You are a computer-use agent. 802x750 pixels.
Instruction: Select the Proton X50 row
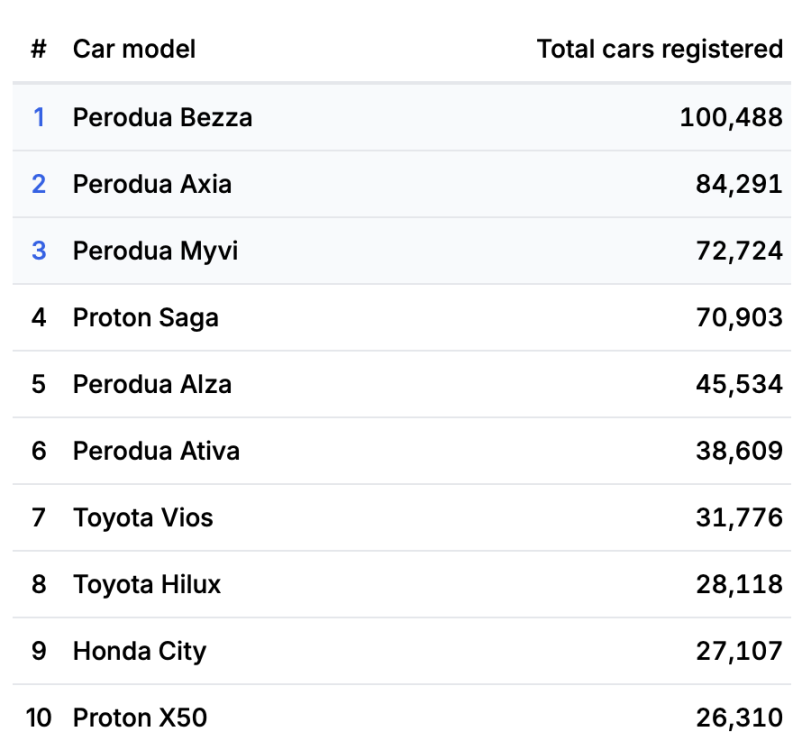[x=140, y=717]
